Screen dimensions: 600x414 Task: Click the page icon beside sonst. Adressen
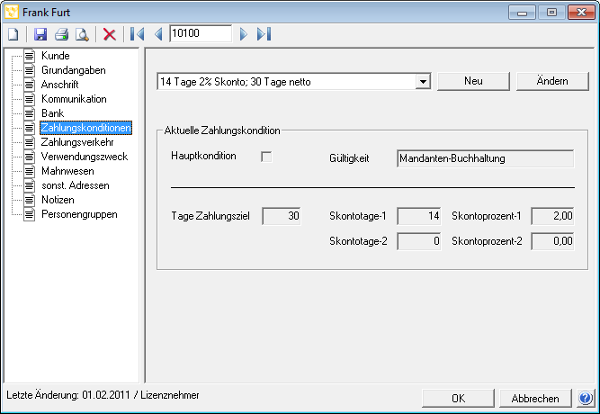(x=29, y=186)
